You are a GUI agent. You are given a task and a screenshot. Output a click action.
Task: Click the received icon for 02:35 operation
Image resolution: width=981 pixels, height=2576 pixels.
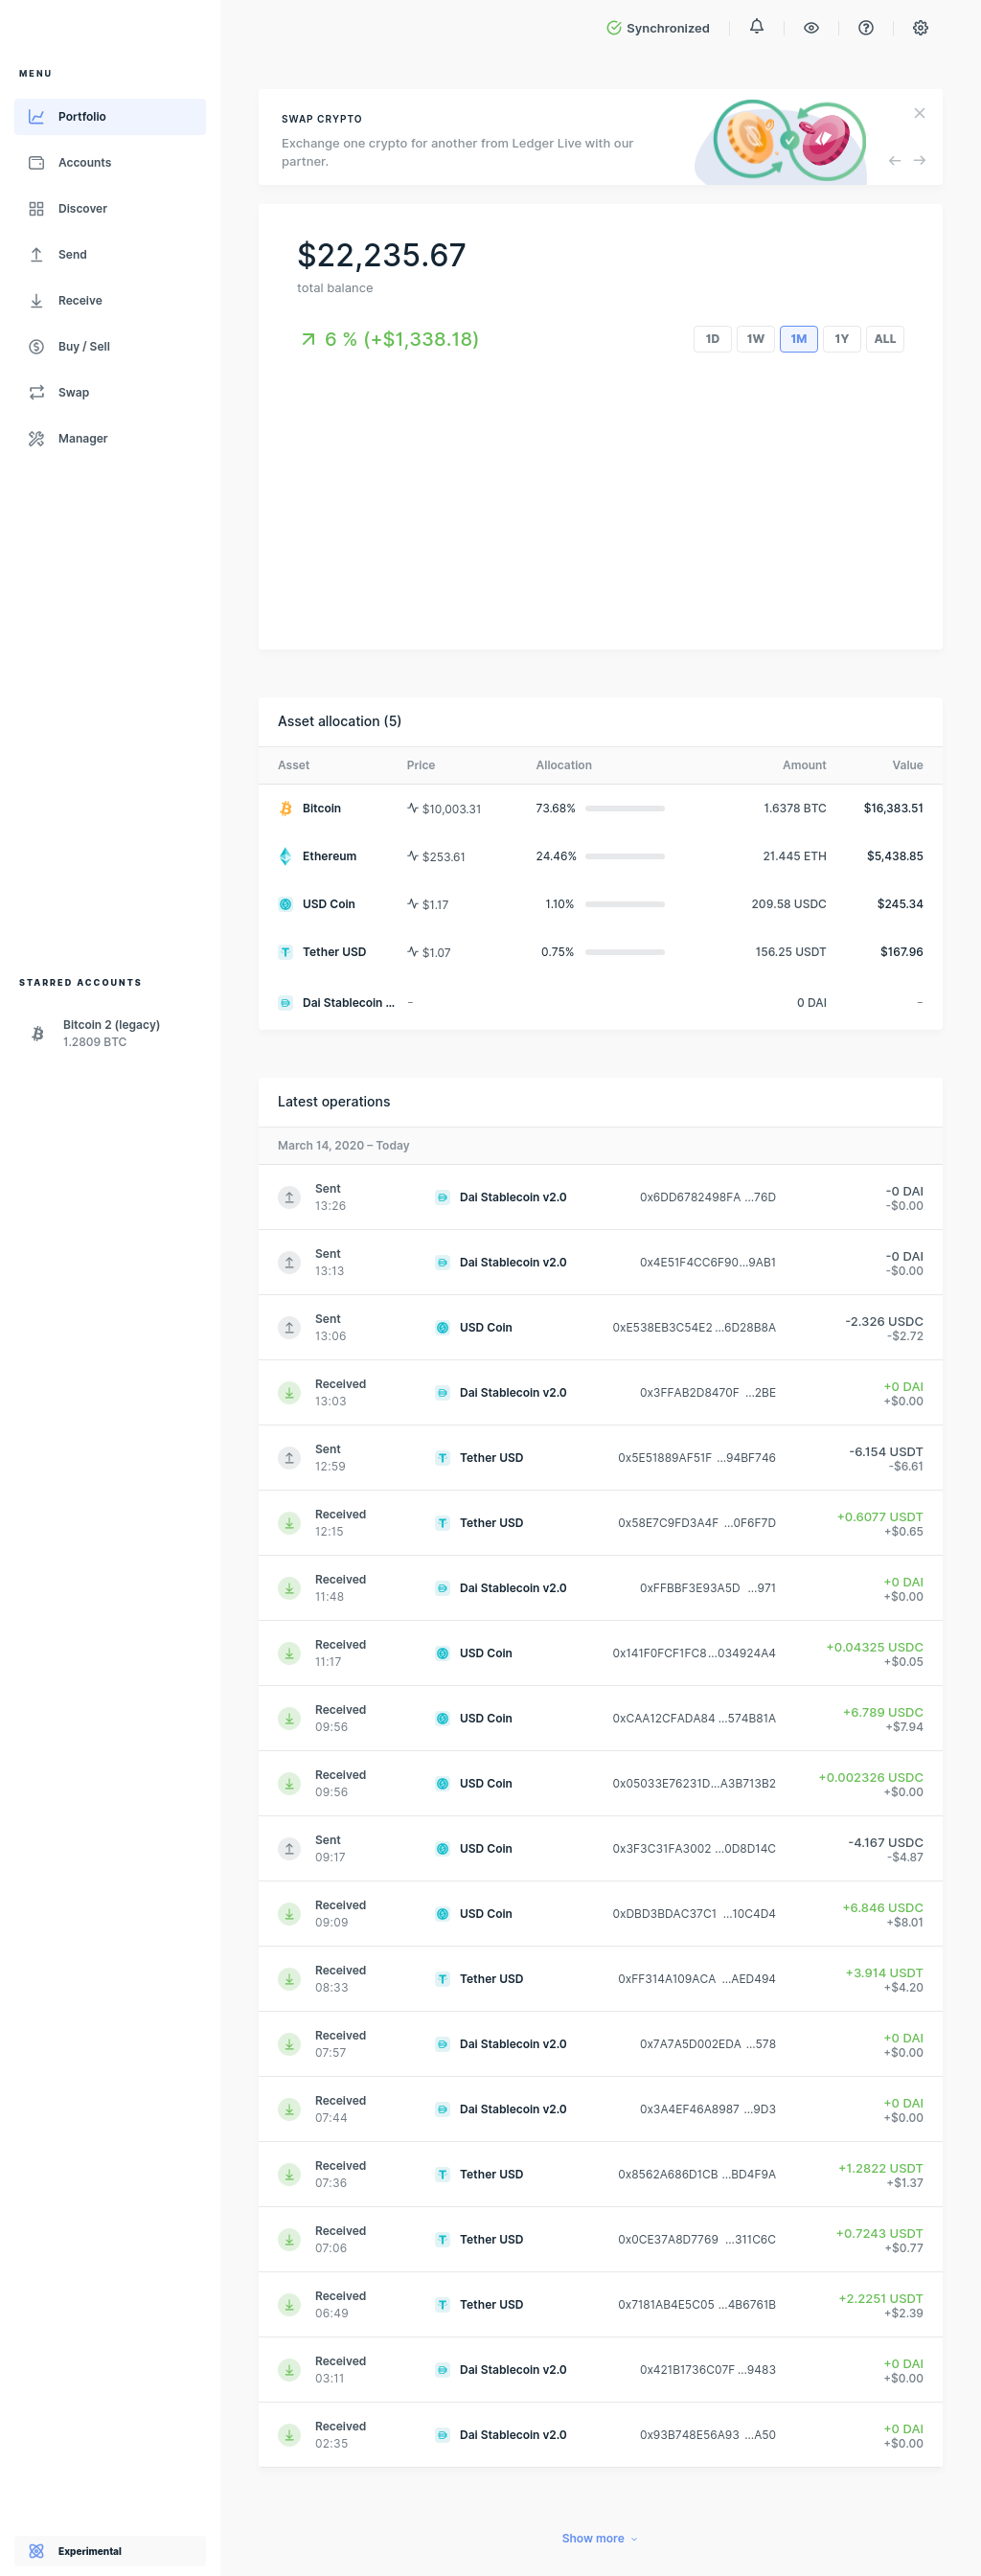(x=289, y=2435)
